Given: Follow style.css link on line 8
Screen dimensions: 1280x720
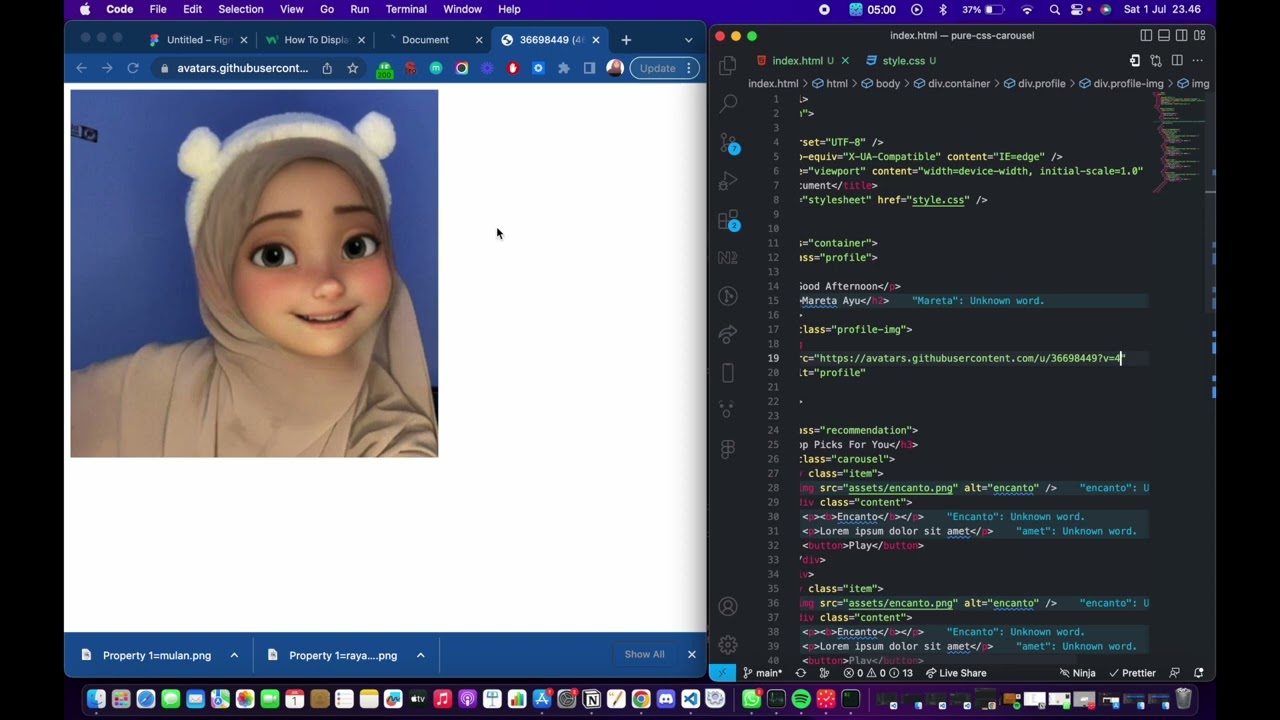Looking at the screenshot, I should 939,200.
